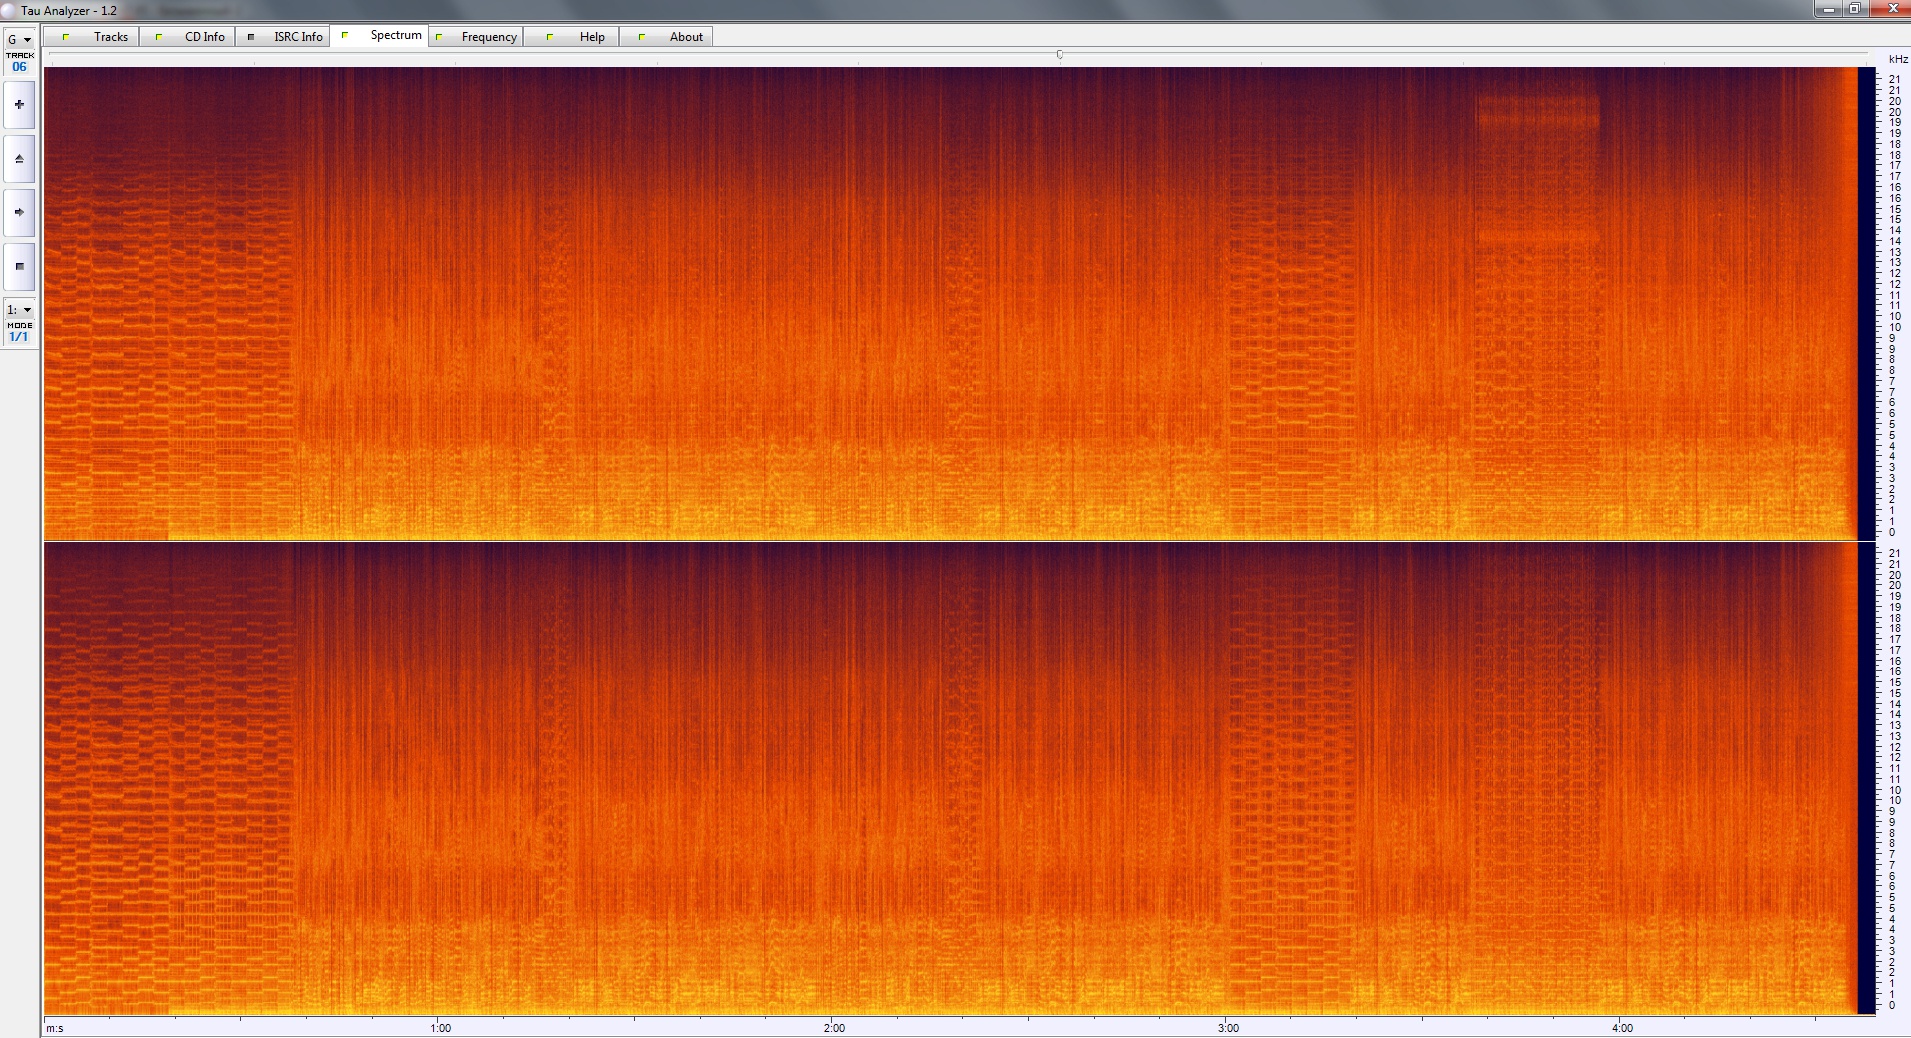Click the mode 1/1 indicator
Image resolution: width=1911 pixels, height=1038 pixels.
(x=19, y=337)
